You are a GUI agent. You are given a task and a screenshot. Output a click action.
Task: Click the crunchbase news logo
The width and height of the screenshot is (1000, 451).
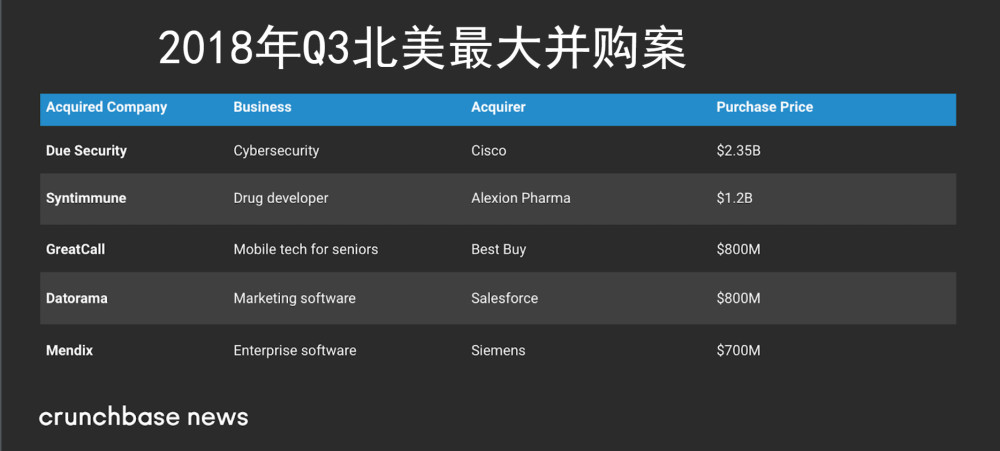[143, 416]
